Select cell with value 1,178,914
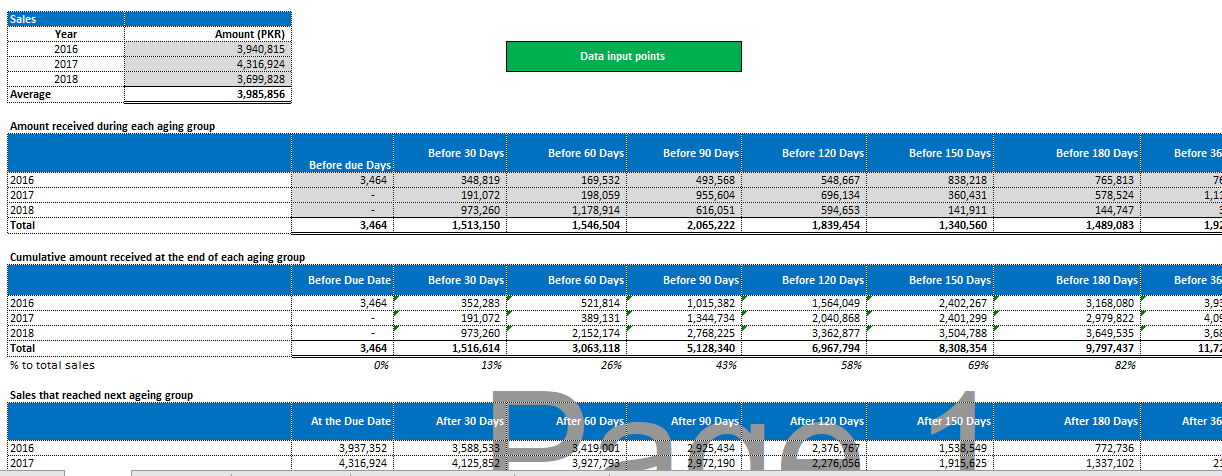 567,211
